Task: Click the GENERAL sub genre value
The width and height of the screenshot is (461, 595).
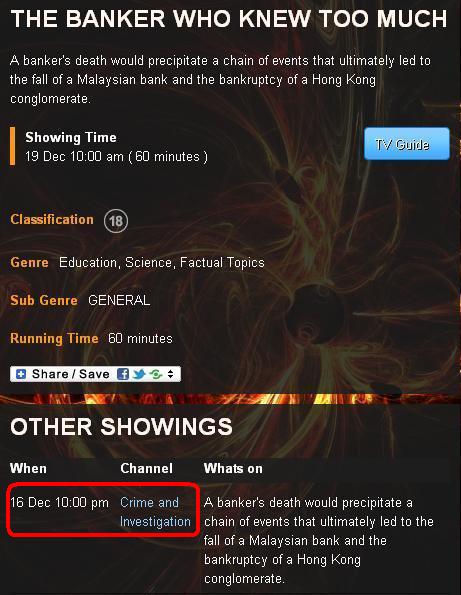Action: click(119, 300)
